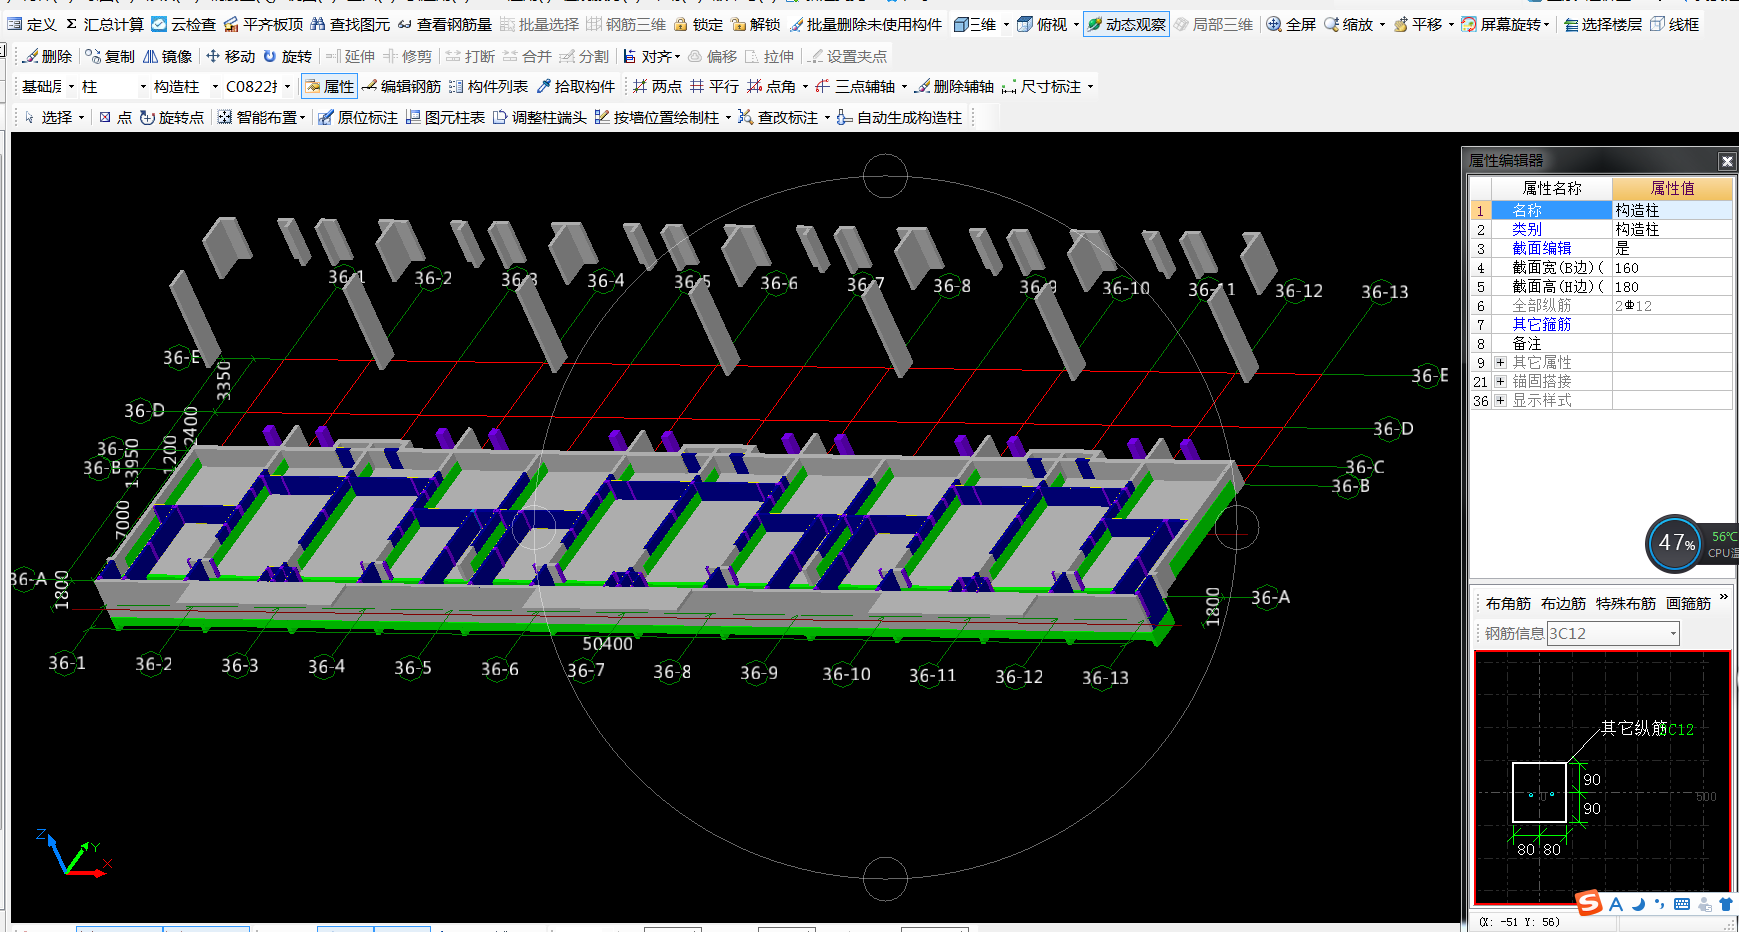Expand the 锚固搭接 property group
The width and height of the screenshot is (1739, 932).
1500,381
